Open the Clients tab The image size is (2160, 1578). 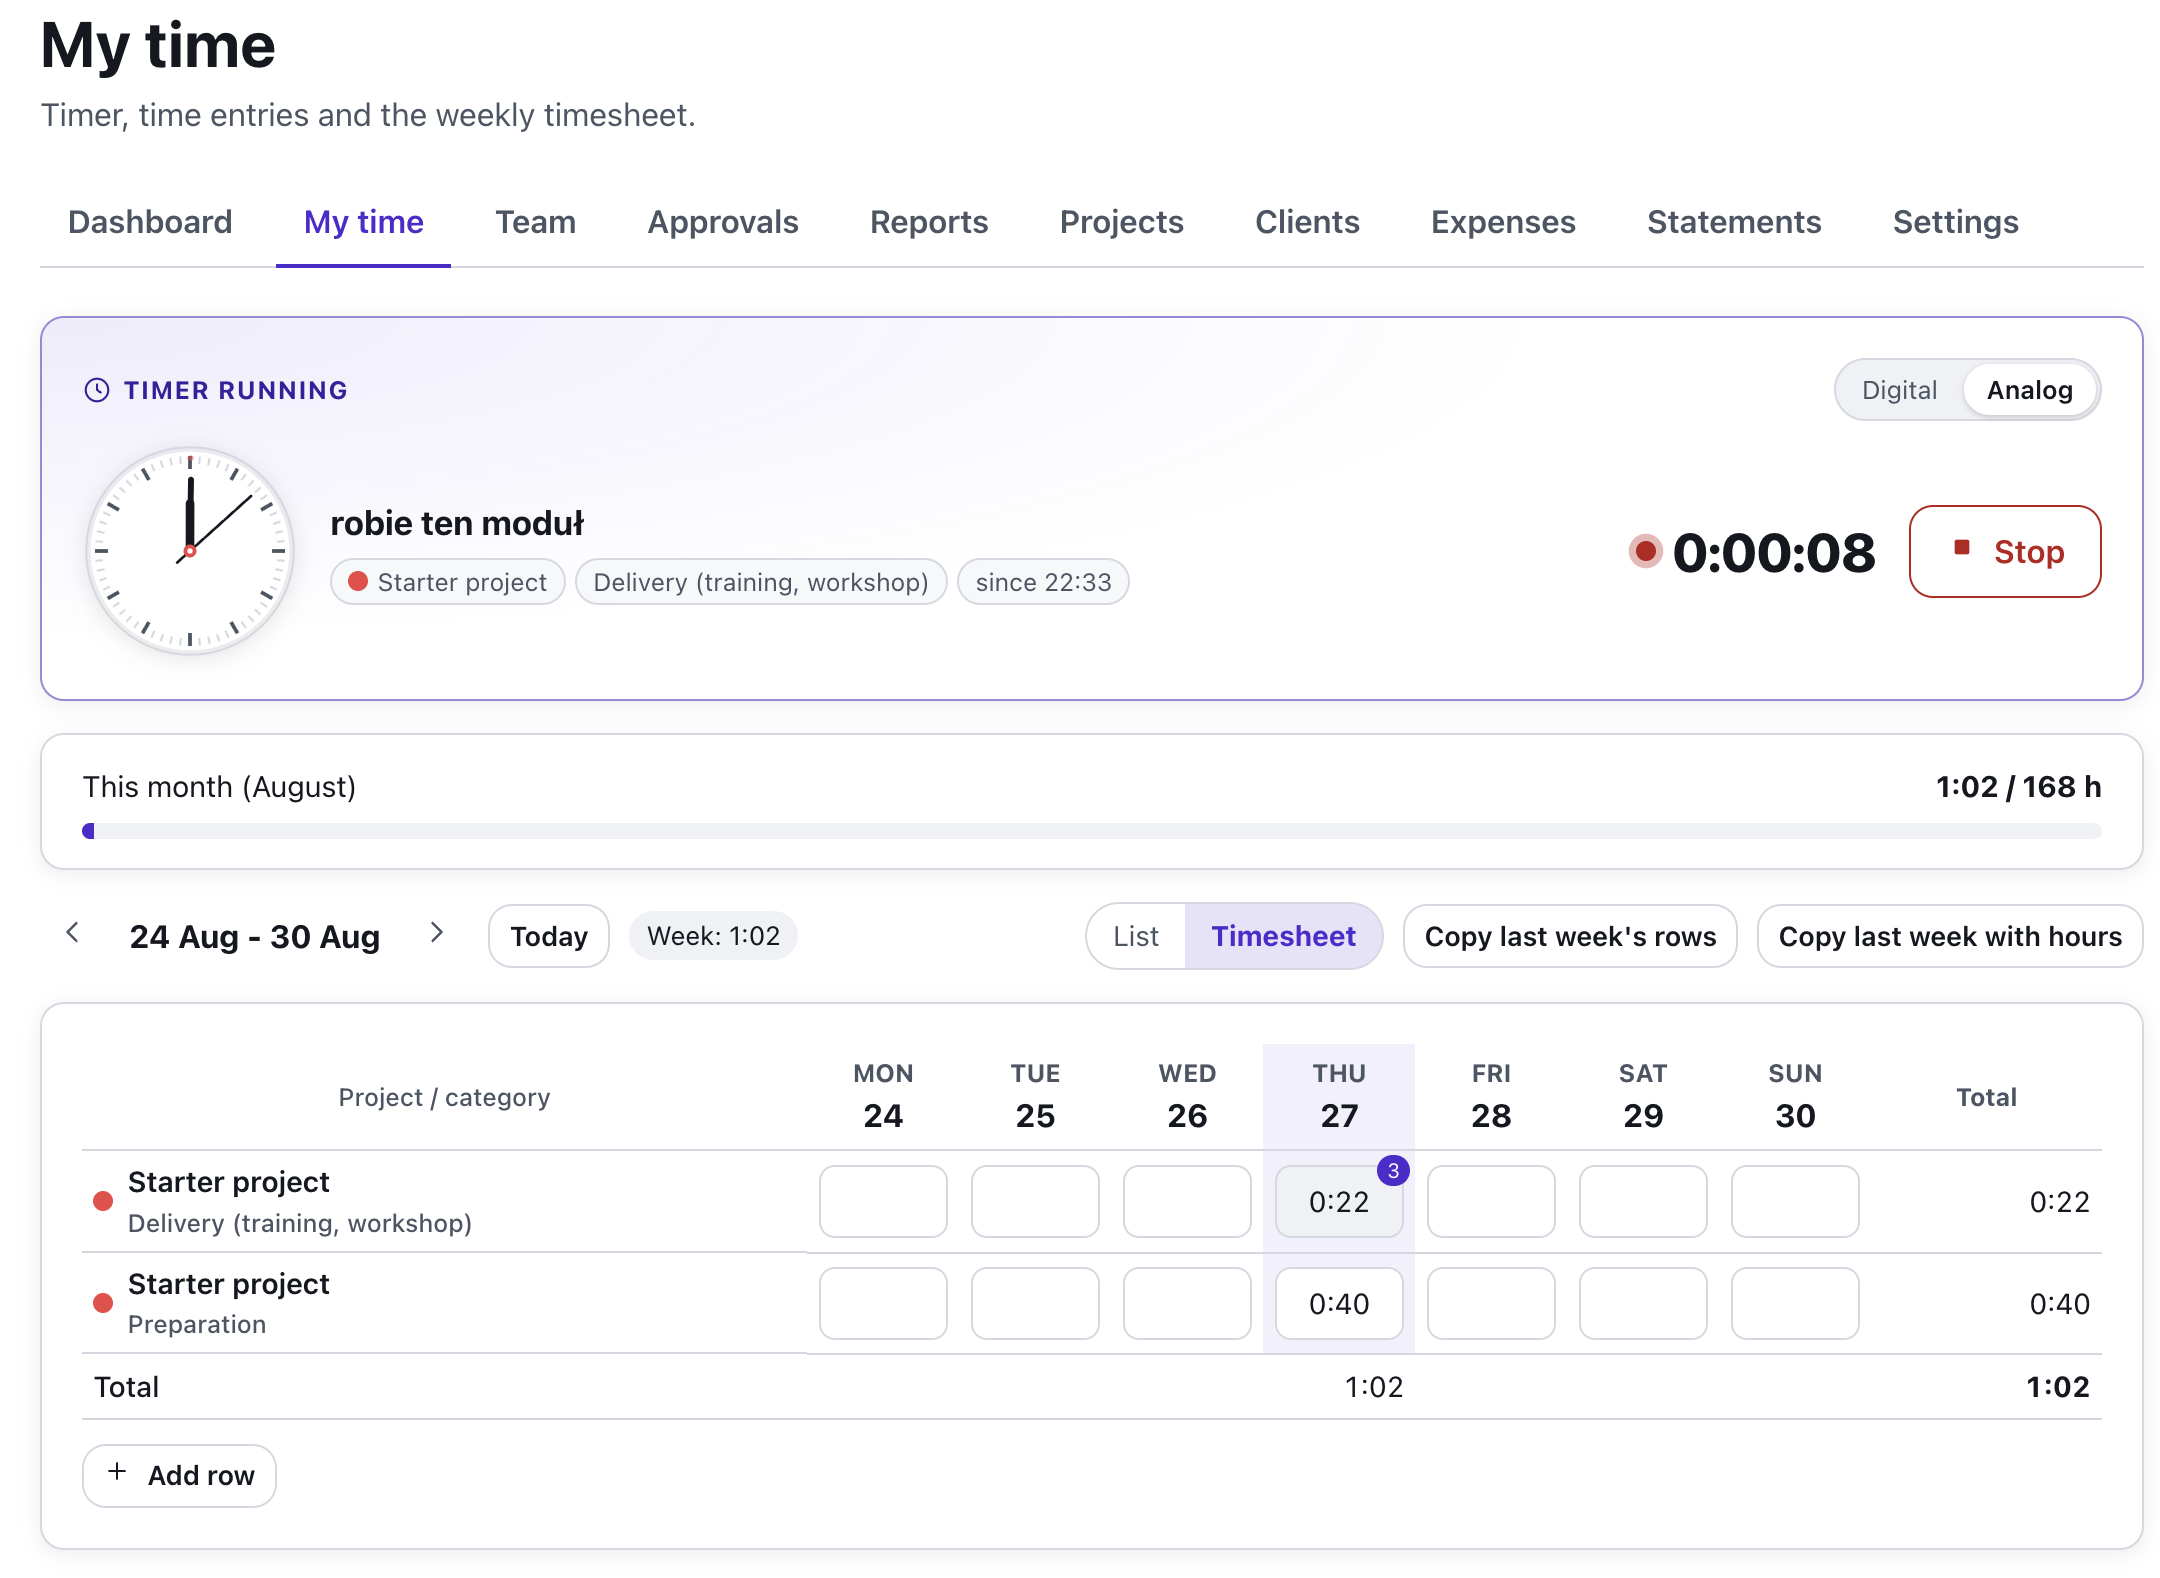(1307, 222)
